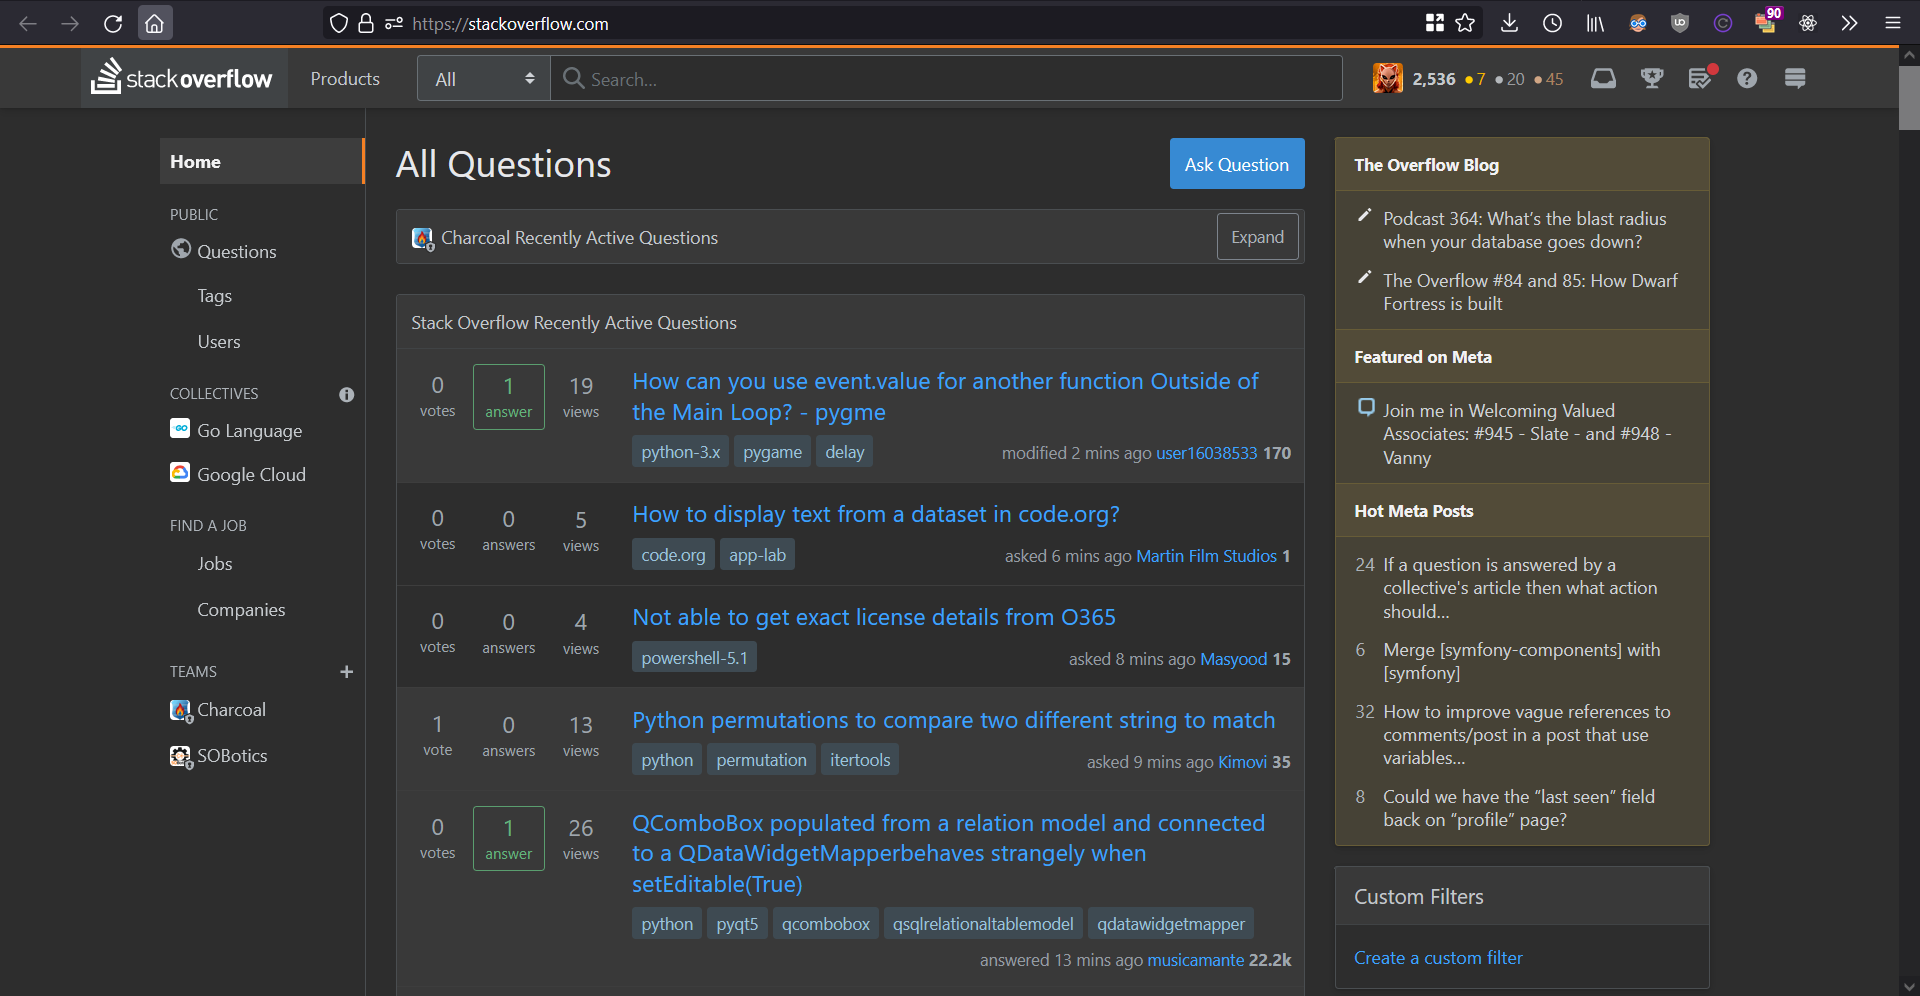This screenshot has height=996, width=1920.
Task: Open Jobs in sidebar
Action: [214, 564]
